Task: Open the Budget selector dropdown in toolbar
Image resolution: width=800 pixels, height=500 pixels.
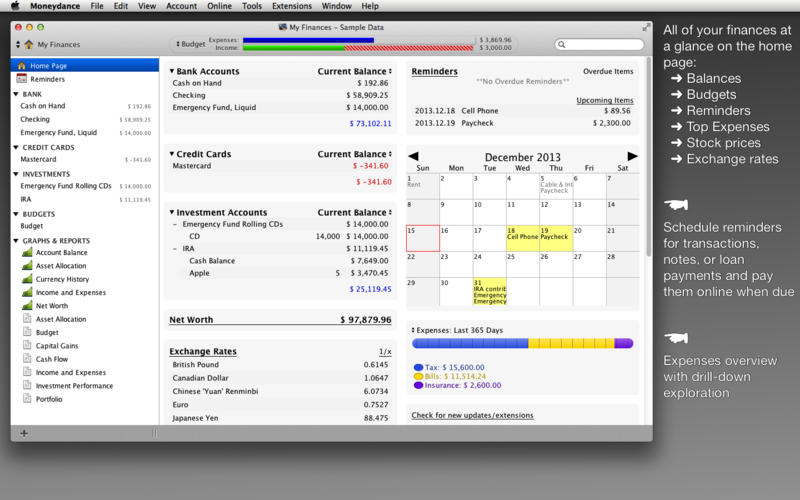Action: (x=190, y=44)
